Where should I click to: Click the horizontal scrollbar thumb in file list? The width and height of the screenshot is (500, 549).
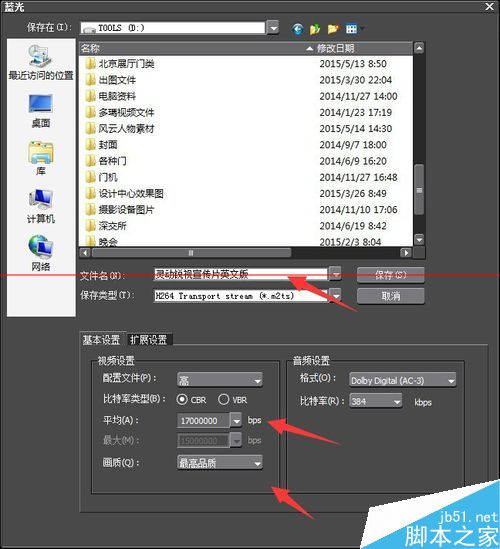point(191,252)
